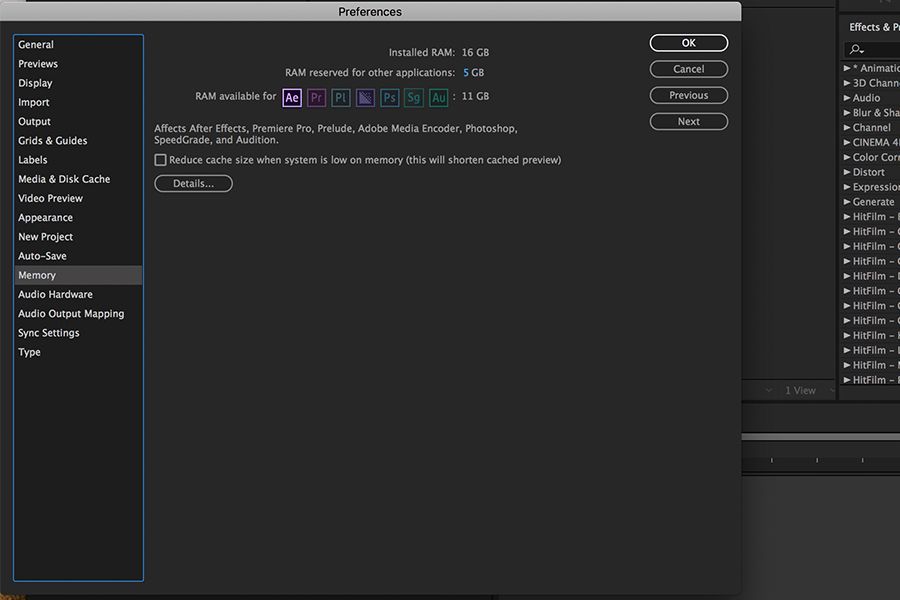Open the Audio Hardware preferences page
The width and height of the screenshot is (900, 600).
coord(55,293)
